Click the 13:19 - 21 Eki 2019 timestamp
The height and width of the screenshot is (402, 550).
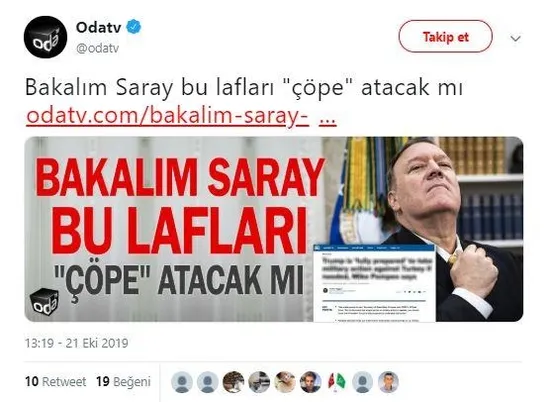76,343
